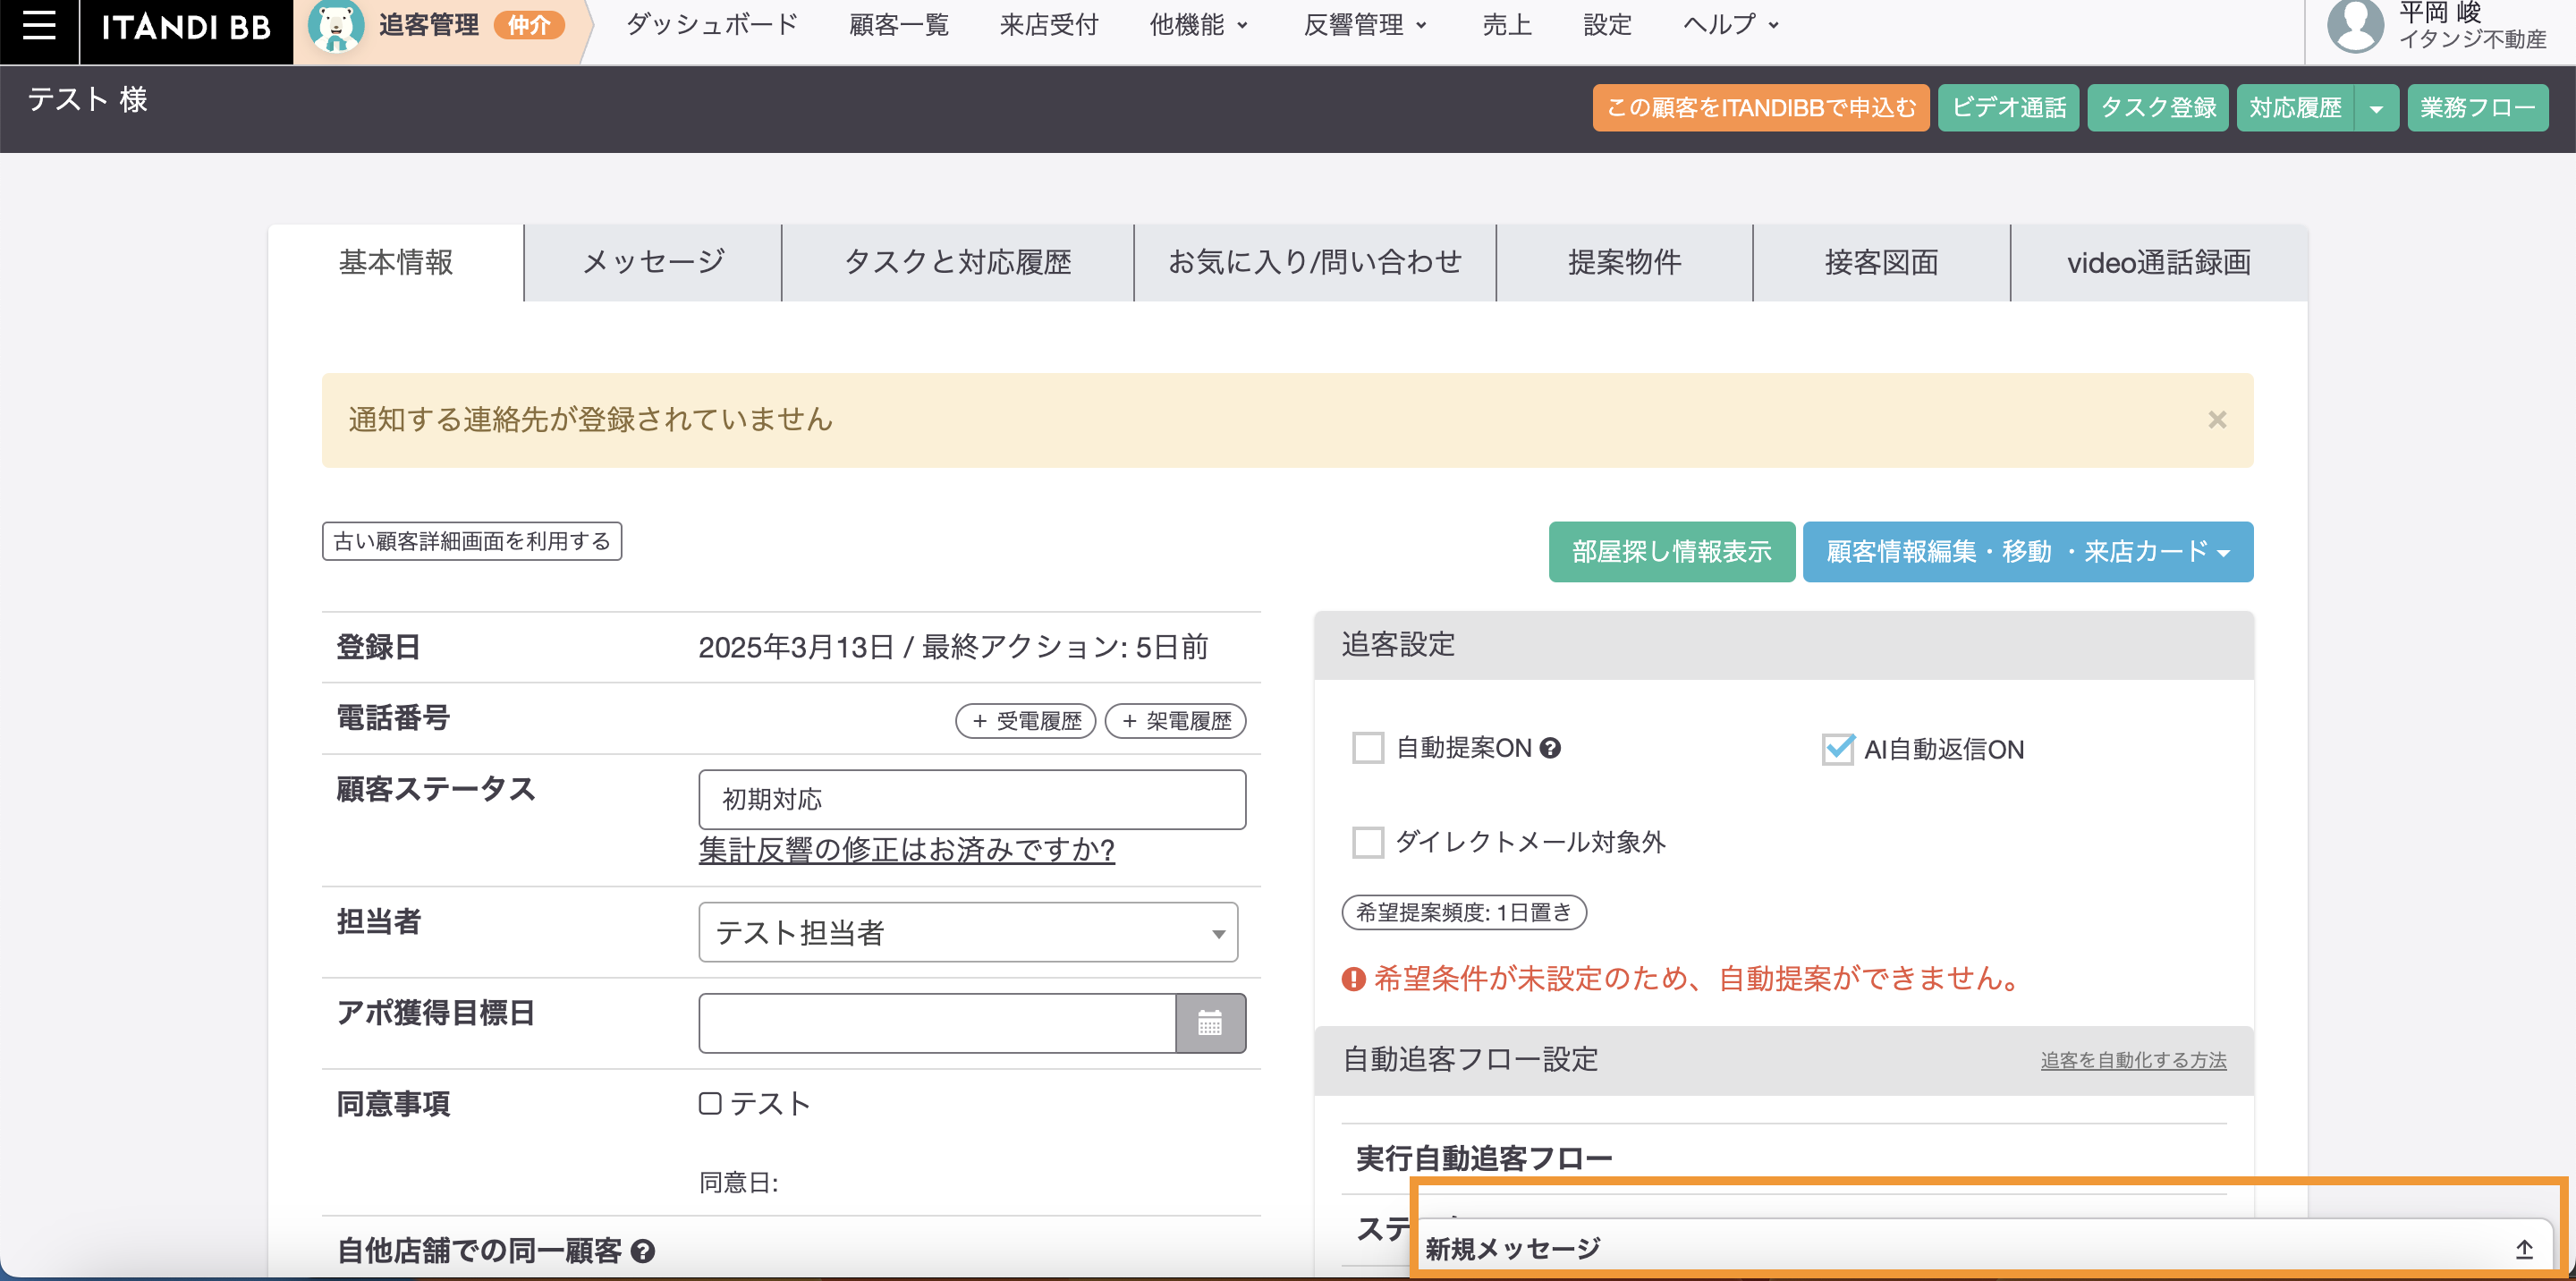The image size is (2576, 1281).
Task: Switch to タスクと対応履歴 tab
Action: (x=957, y=263)
